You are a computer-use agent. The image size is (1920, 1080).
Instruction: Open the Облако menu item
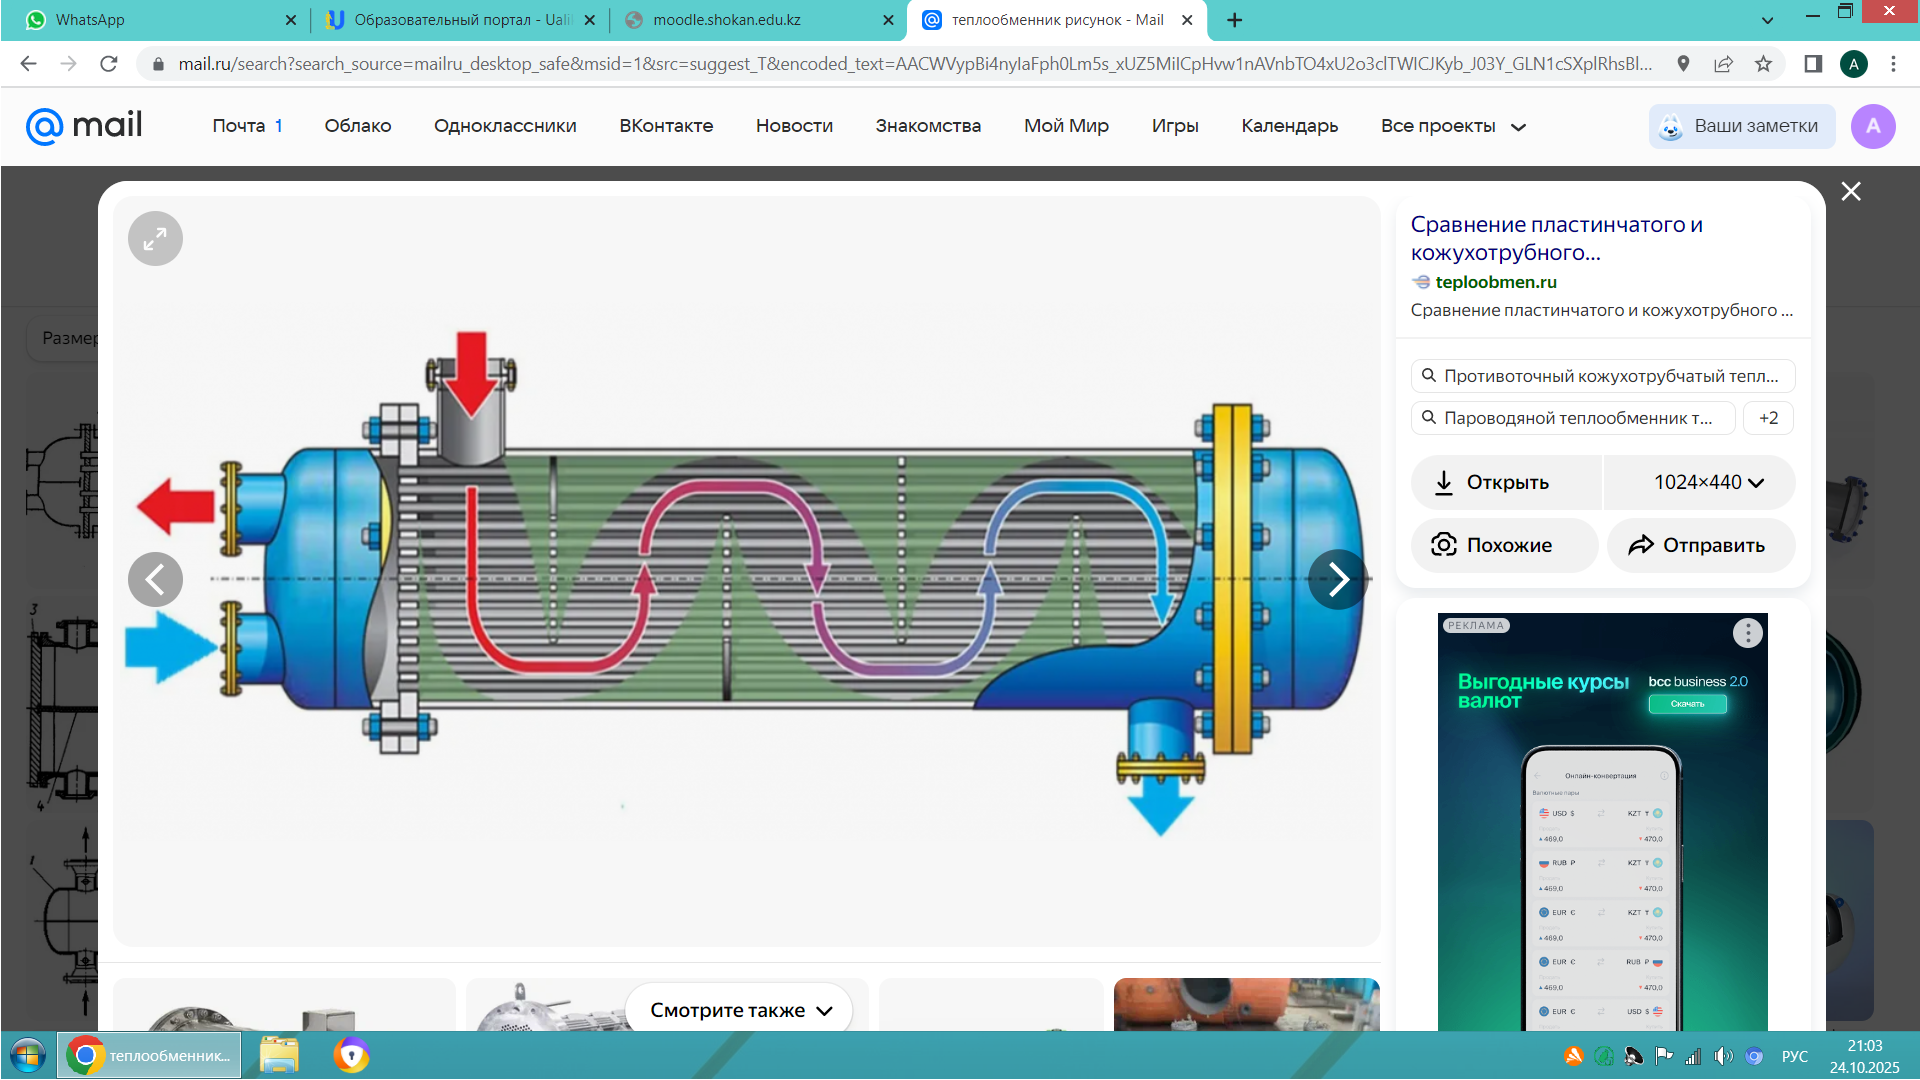tap(357, 126)
